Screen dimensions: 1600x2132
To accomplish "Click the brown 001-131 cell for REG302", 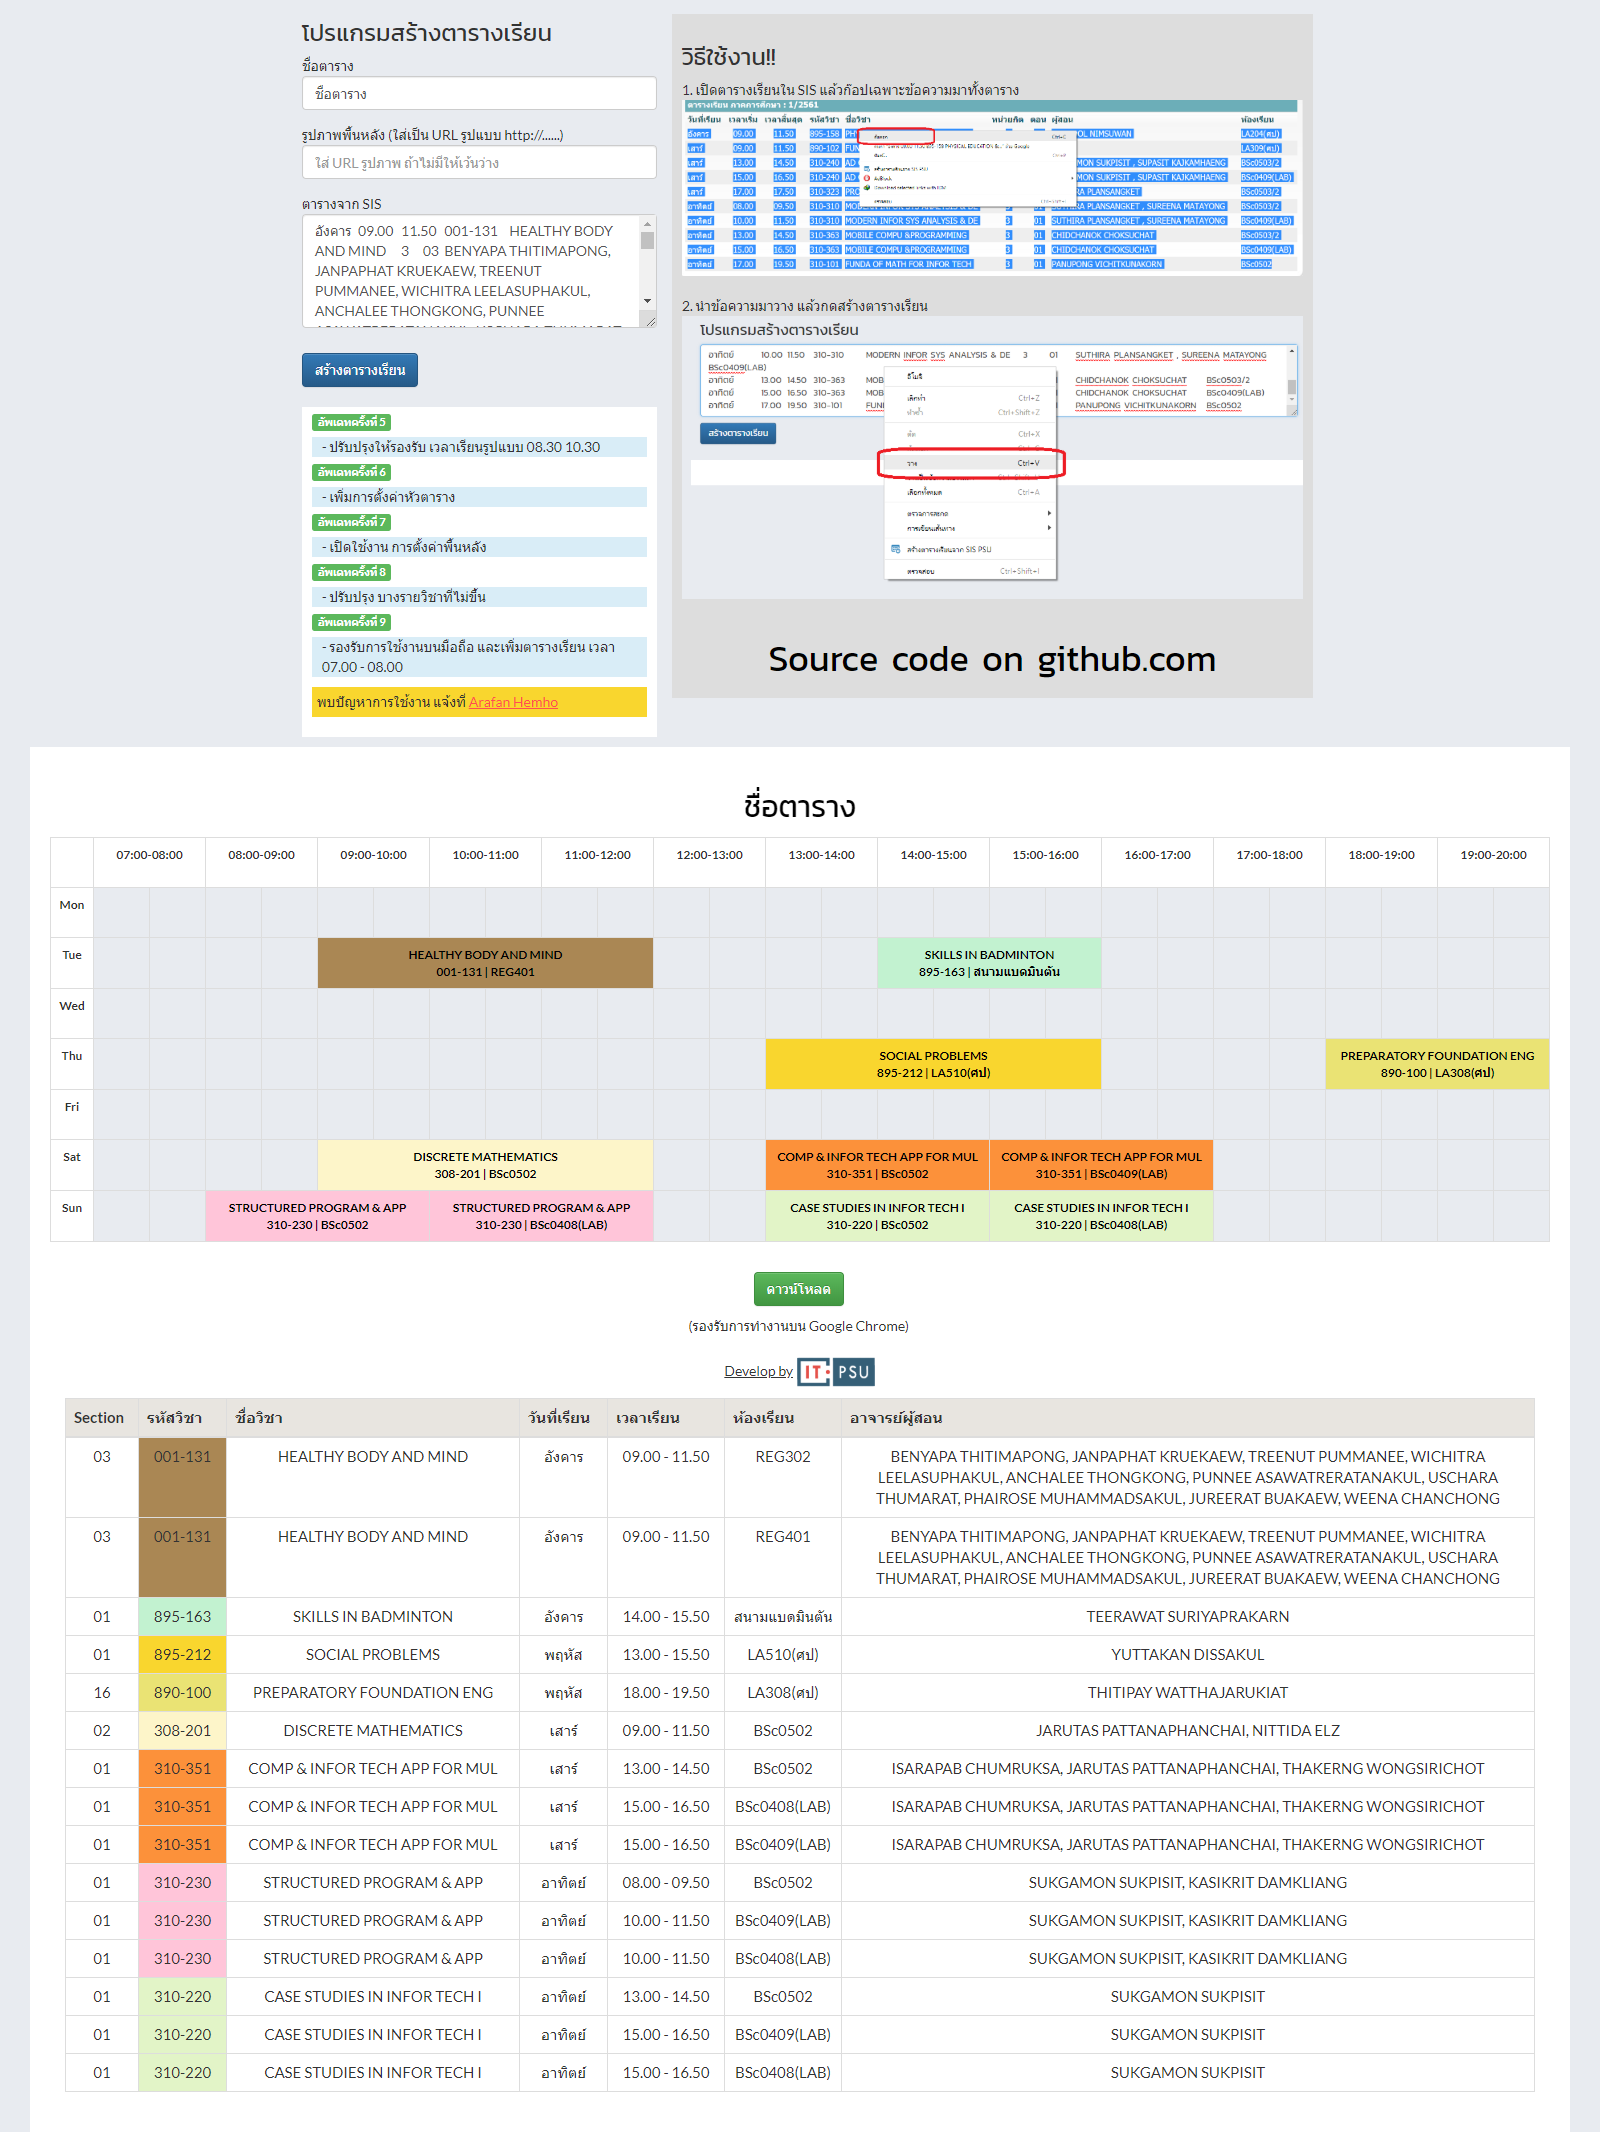I will tap(182, 1477).
